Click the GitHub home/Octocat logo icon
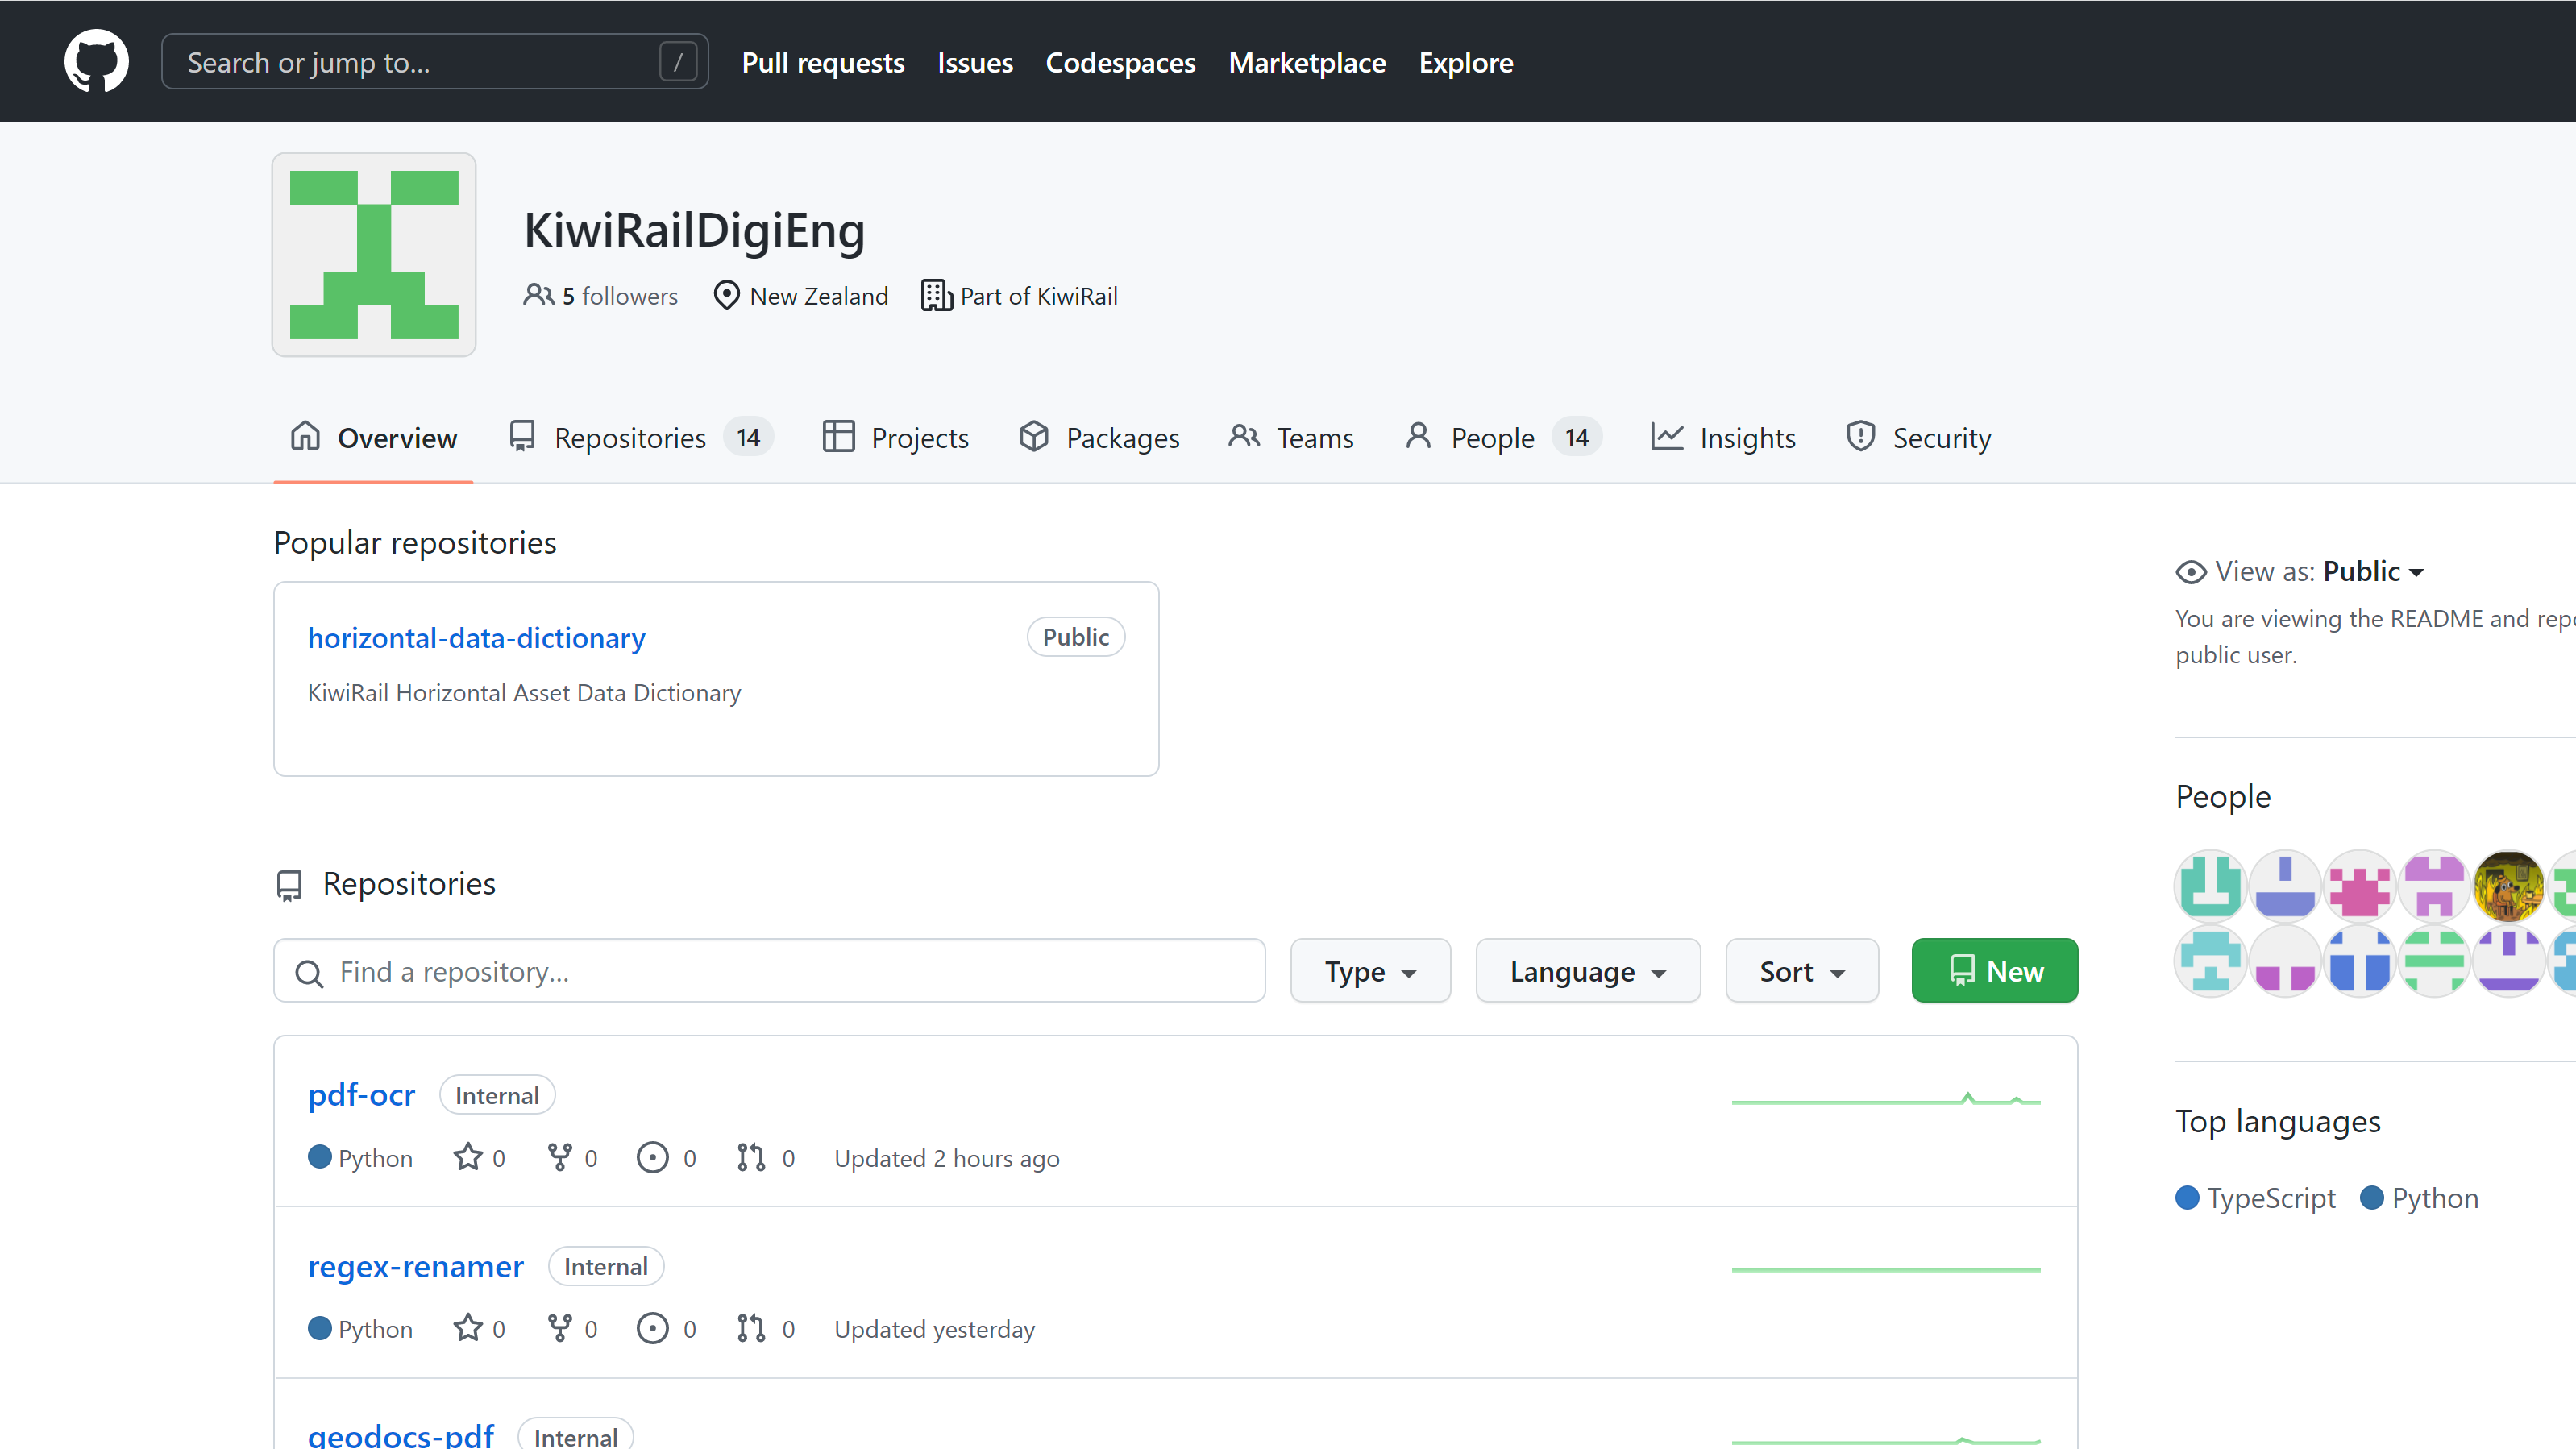The width and height of the screenshot is (2576, 1449). point(98,62)
